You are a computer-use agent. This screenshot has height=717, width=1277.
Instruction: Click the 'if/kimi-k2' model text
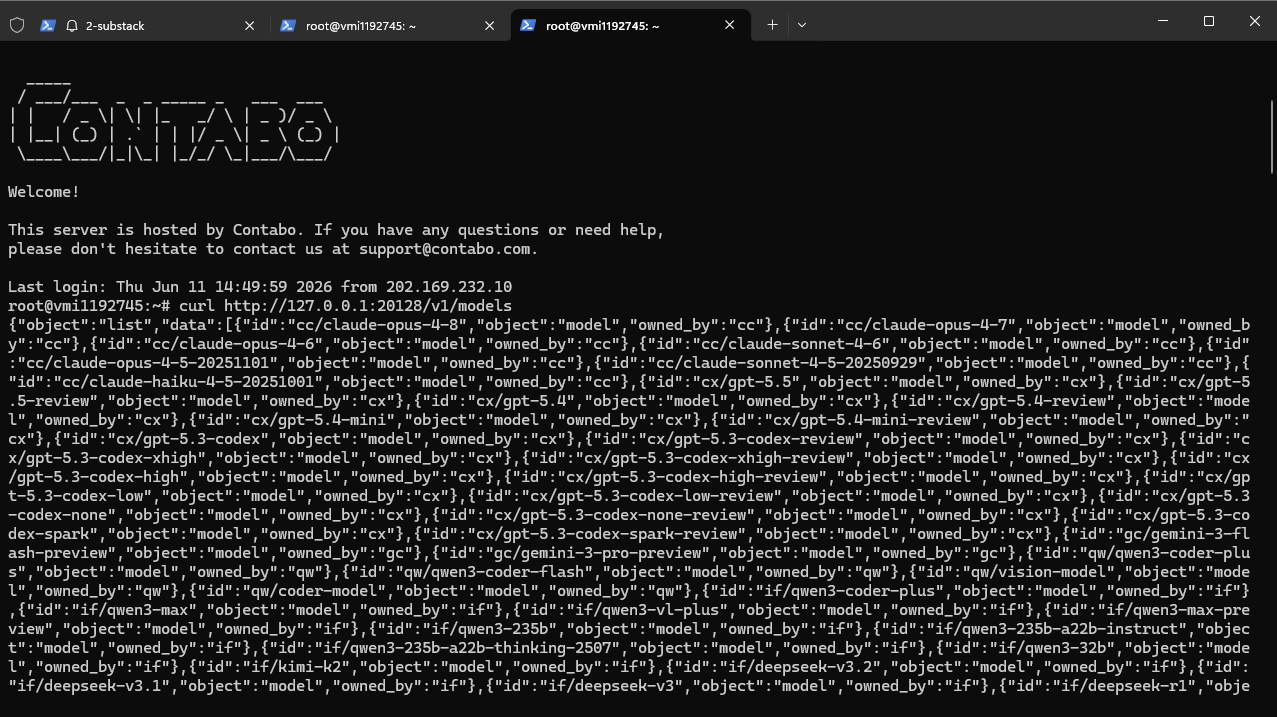click(296, 667)
